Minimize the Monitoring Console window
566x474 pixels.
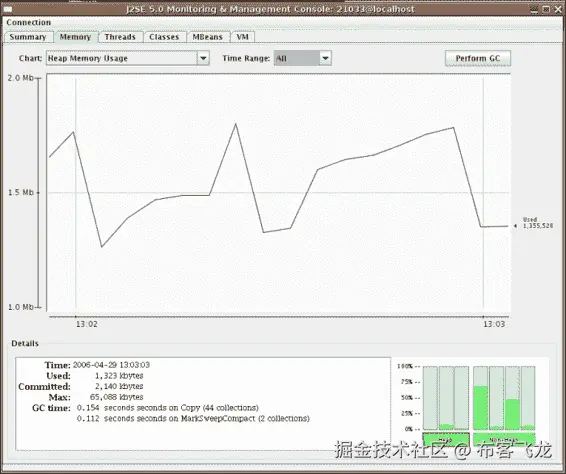tap(535, 9)
